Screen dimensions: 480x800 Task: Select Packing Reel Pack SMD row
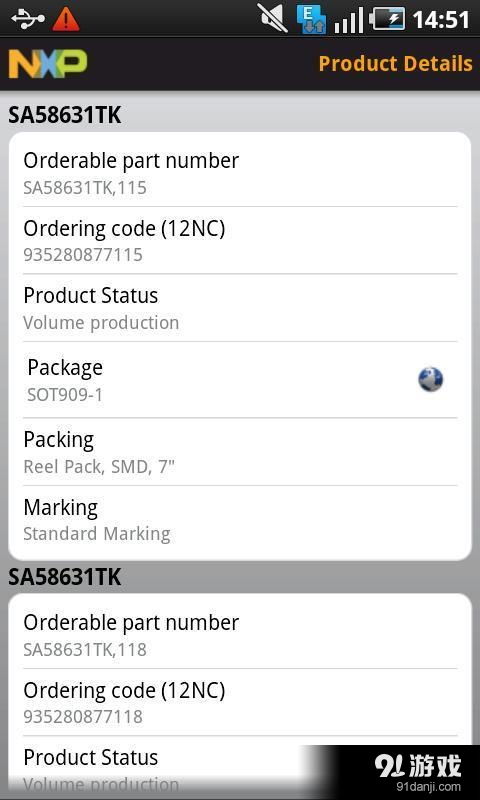tap(240, 452)
